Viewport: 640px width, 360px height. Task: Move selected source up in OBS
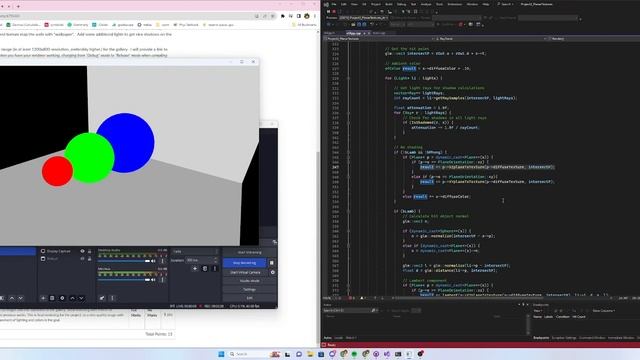pyautogui.click(x=72, y=298)
